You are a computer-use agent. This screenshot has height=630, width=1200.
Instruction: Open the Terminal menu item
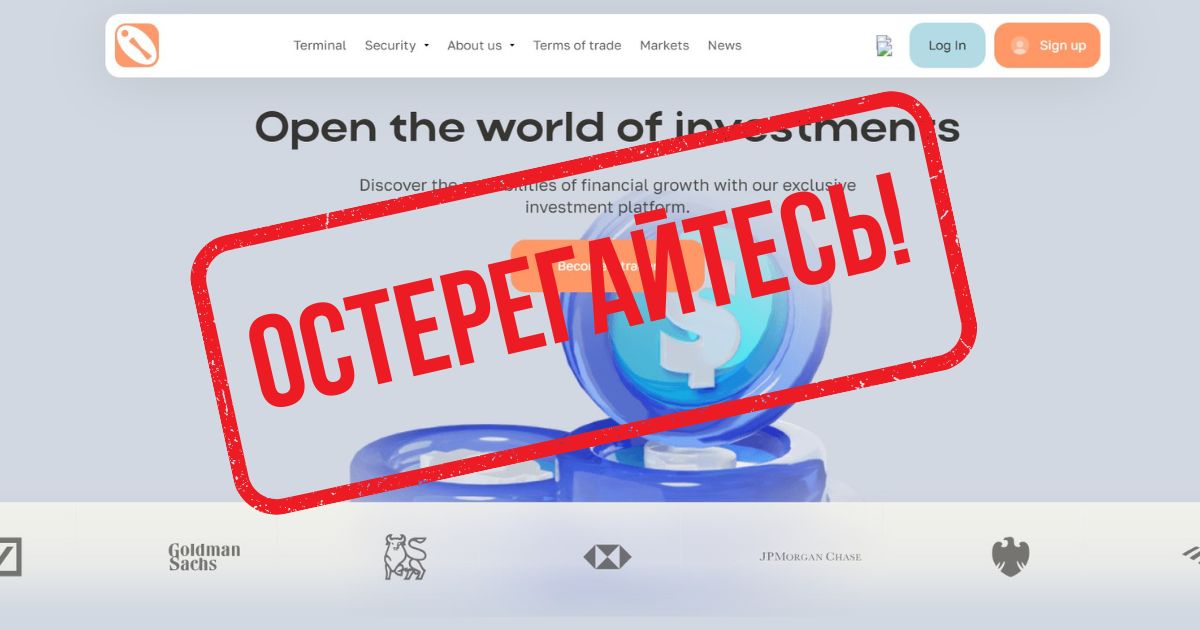click(320, 45)
